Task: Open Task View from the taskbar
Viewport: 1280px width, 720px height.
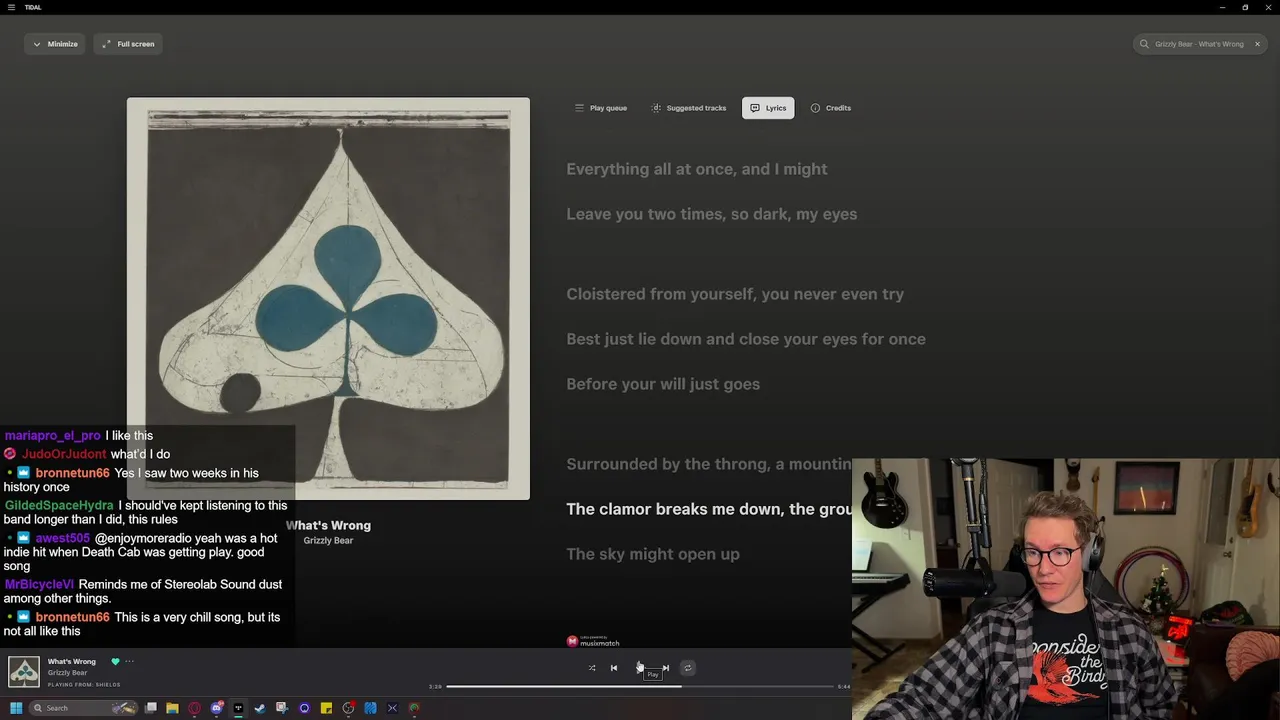Action: [x=151, y=708]
